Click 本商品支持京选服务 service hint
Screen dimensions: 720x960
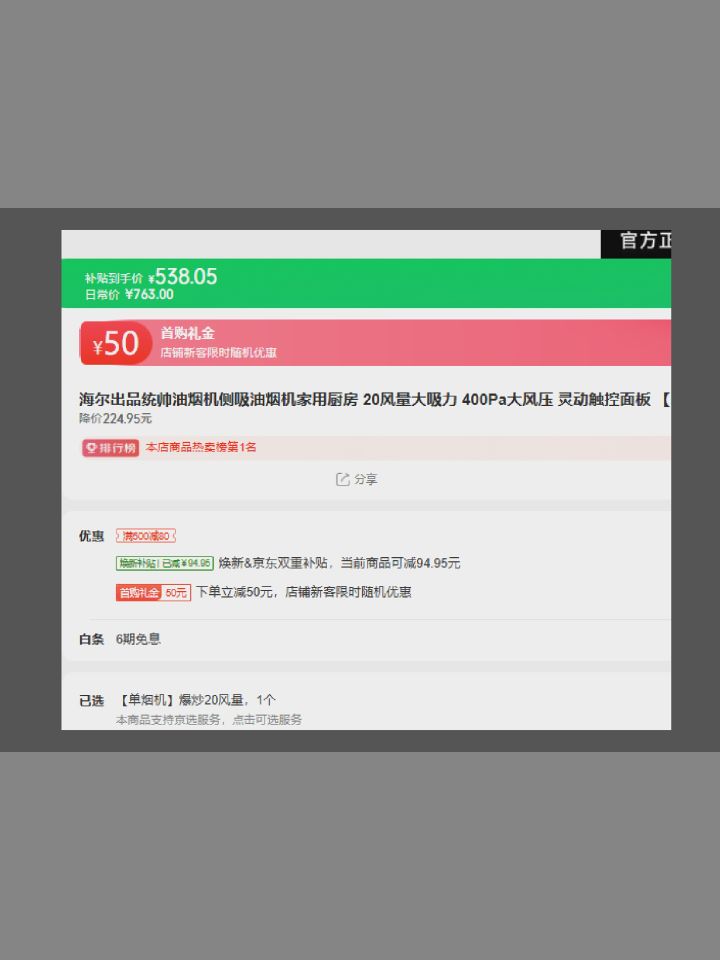pos(209,720)
